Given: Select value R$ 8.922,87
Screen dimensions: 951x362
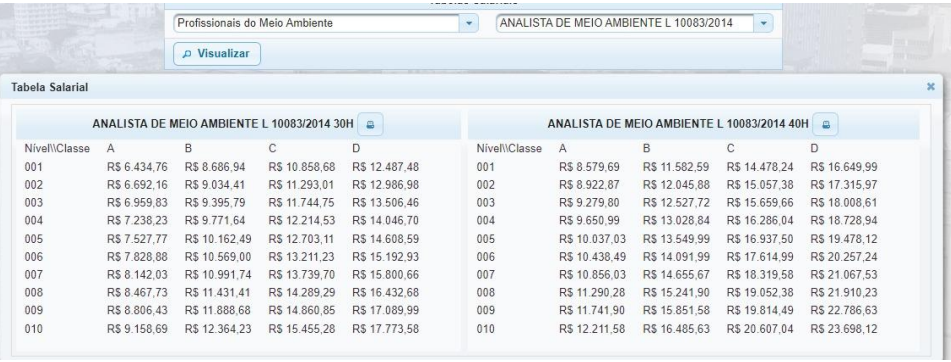Looking at the screenshot, I should point(590,184).
